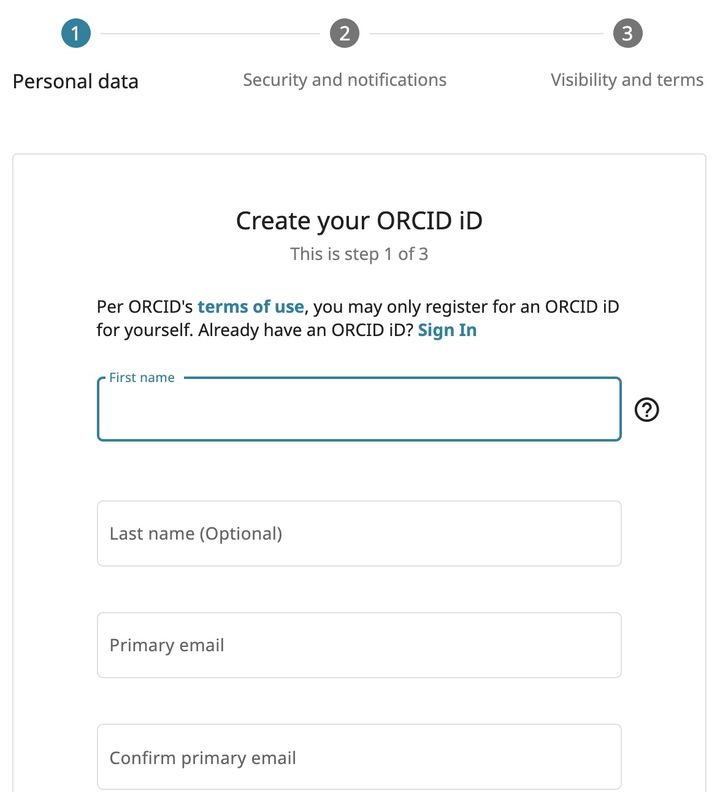Follow the Sign In link
The width and height of the screenshot is (720, 793).
[447, 330]
